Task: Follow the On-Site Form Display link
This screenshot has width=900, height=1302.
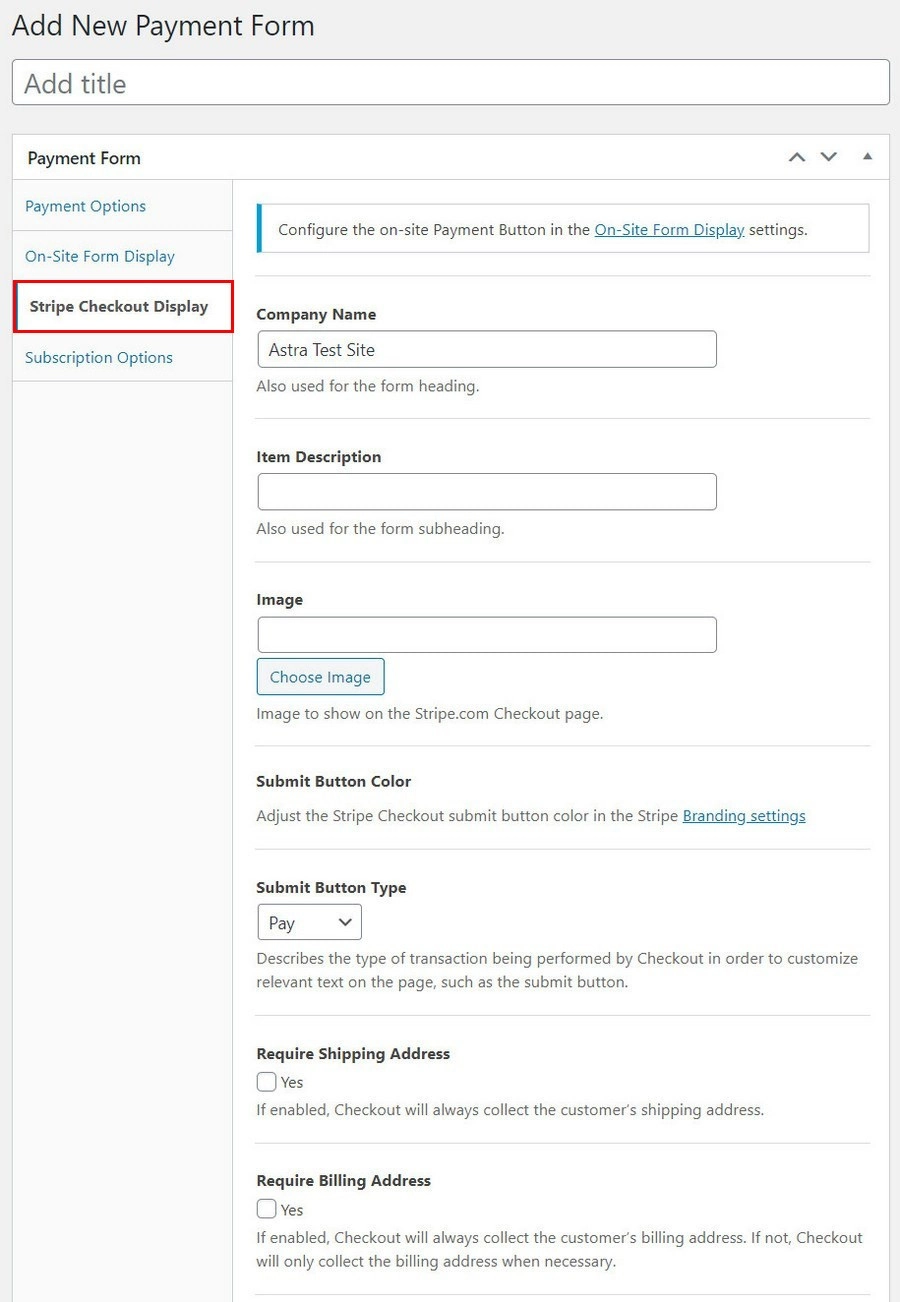Action: coord(669,229)
